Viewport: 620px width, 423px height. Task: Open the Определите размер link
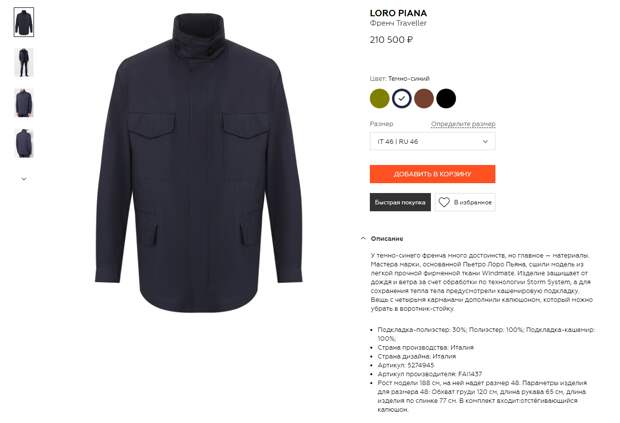coord(463,124)
